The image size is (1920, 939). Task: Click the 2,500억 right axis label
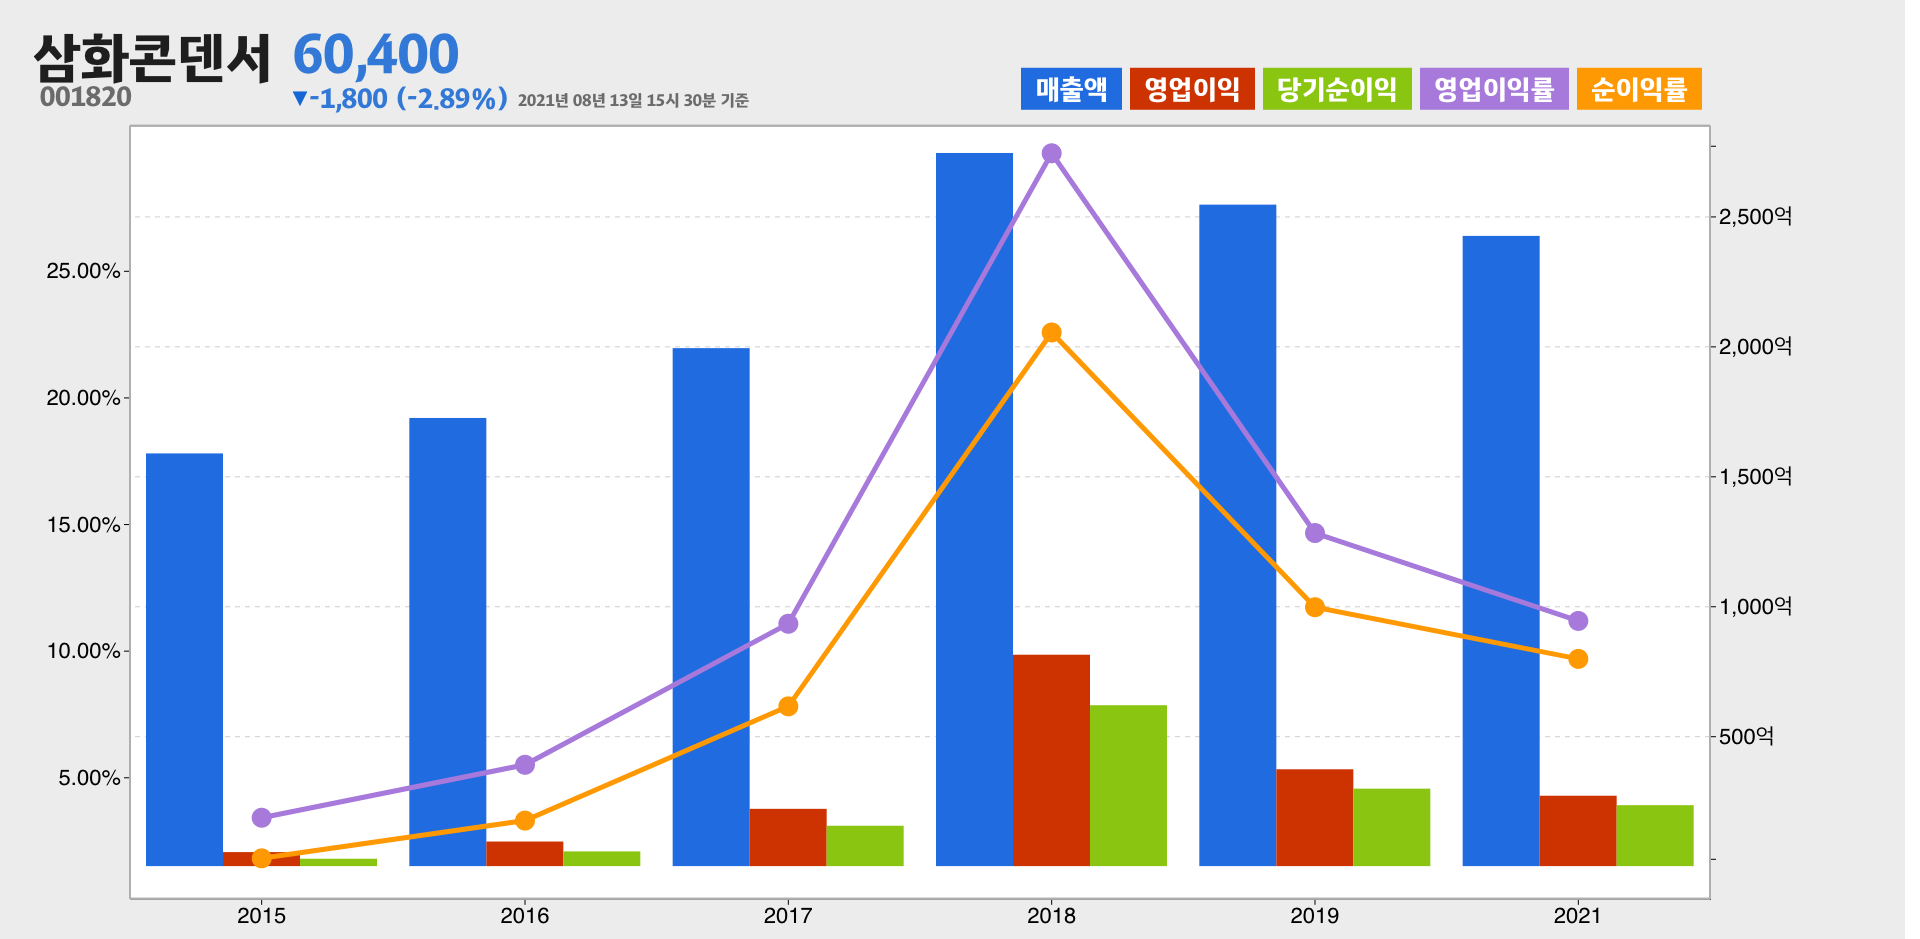[1755, 216]
